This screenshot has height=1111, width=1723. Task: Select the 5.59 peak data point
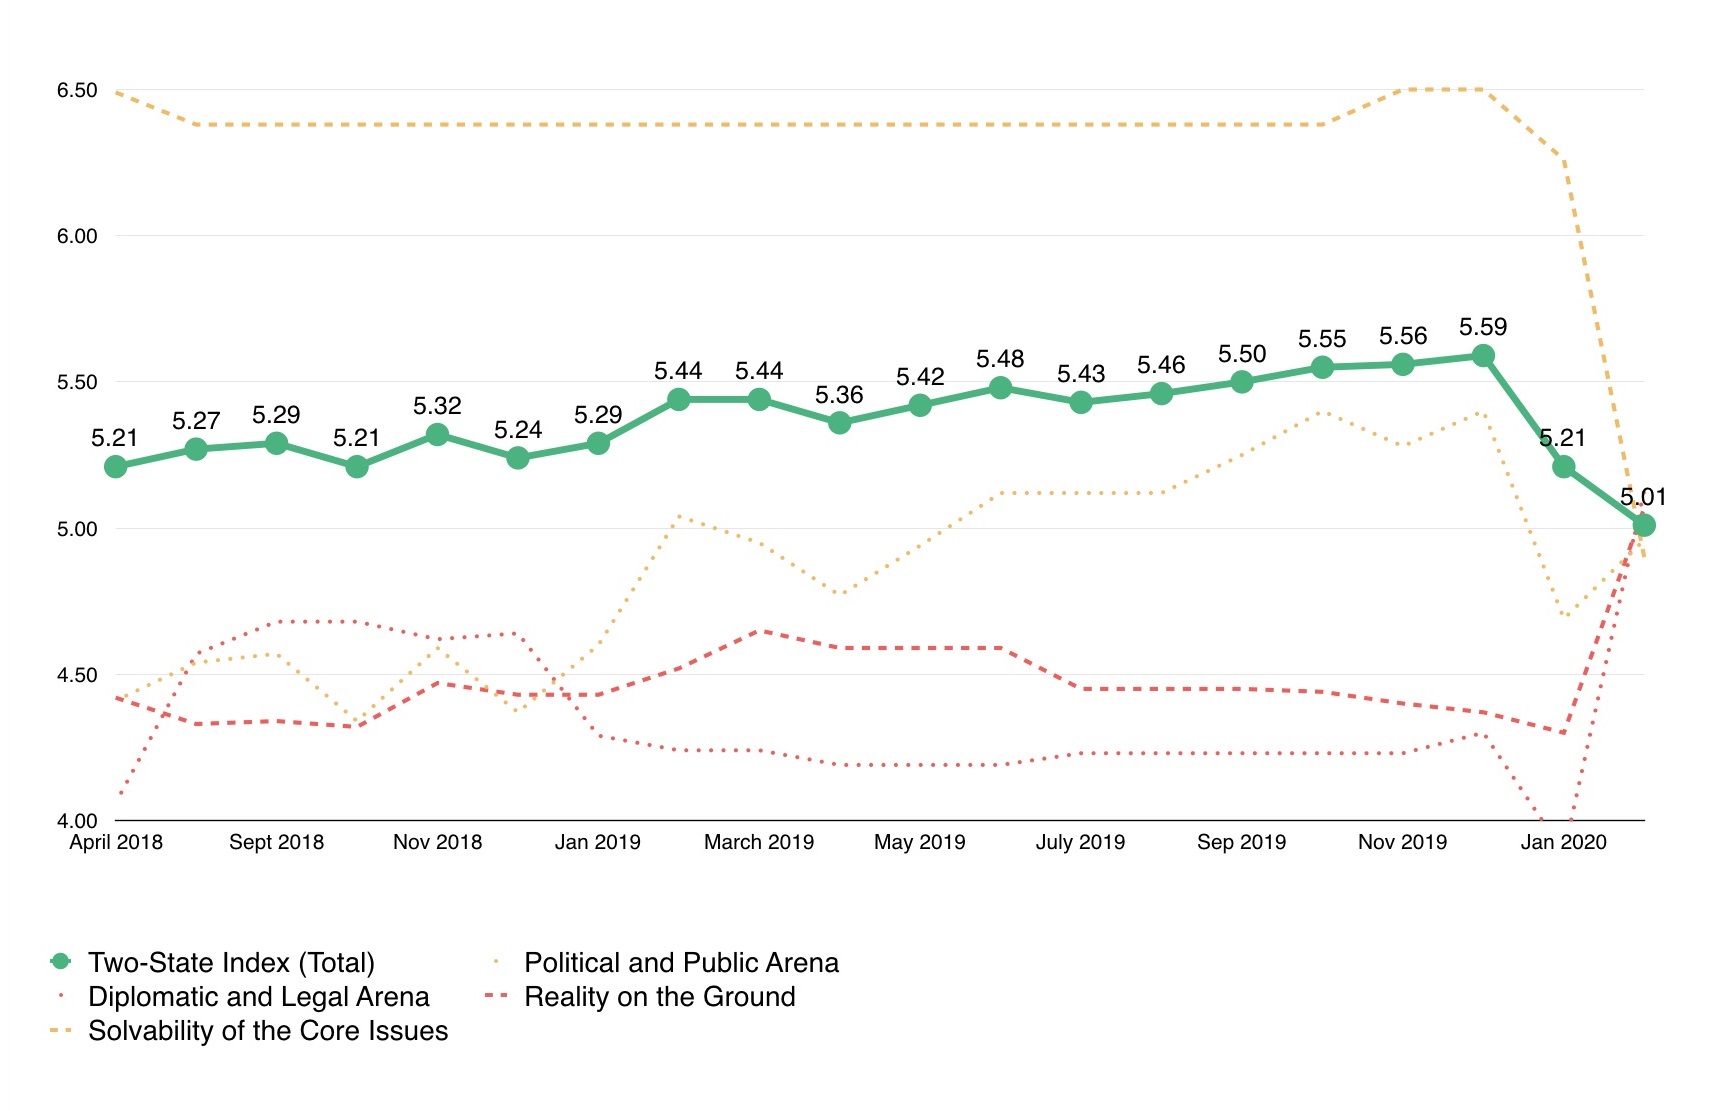pyautogui.click(x=1484, y=356)
